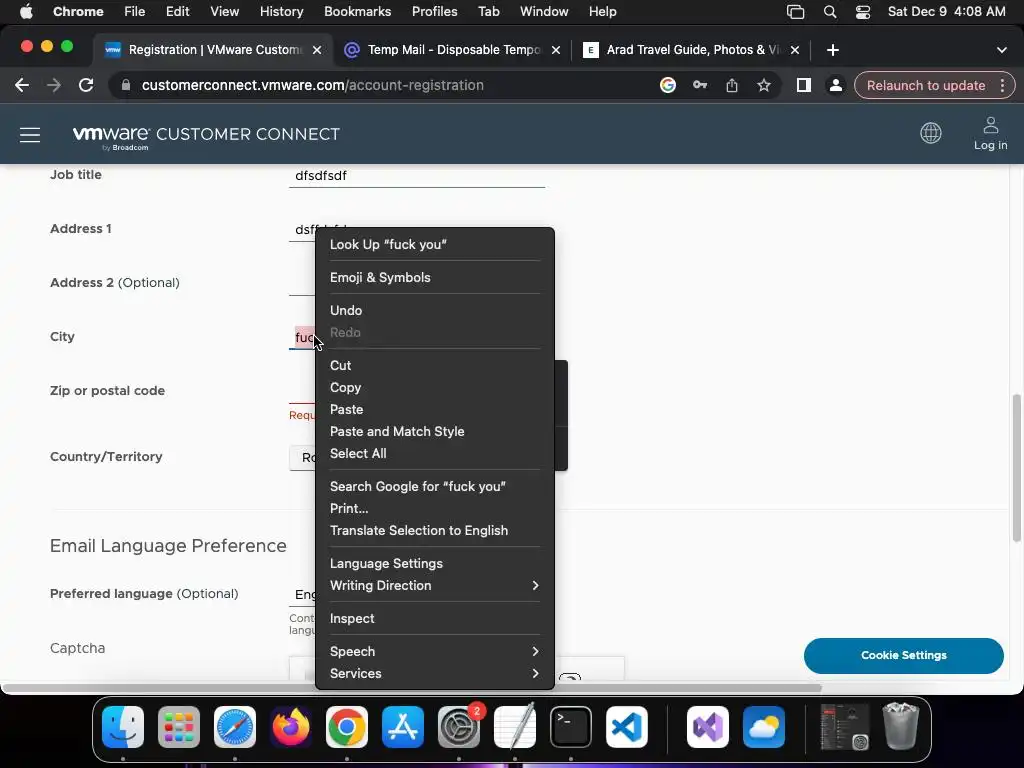The width and height of the screenshot is (1024, 768).
Task: Click the Search Google for entry
Action: tap(434, 487)
